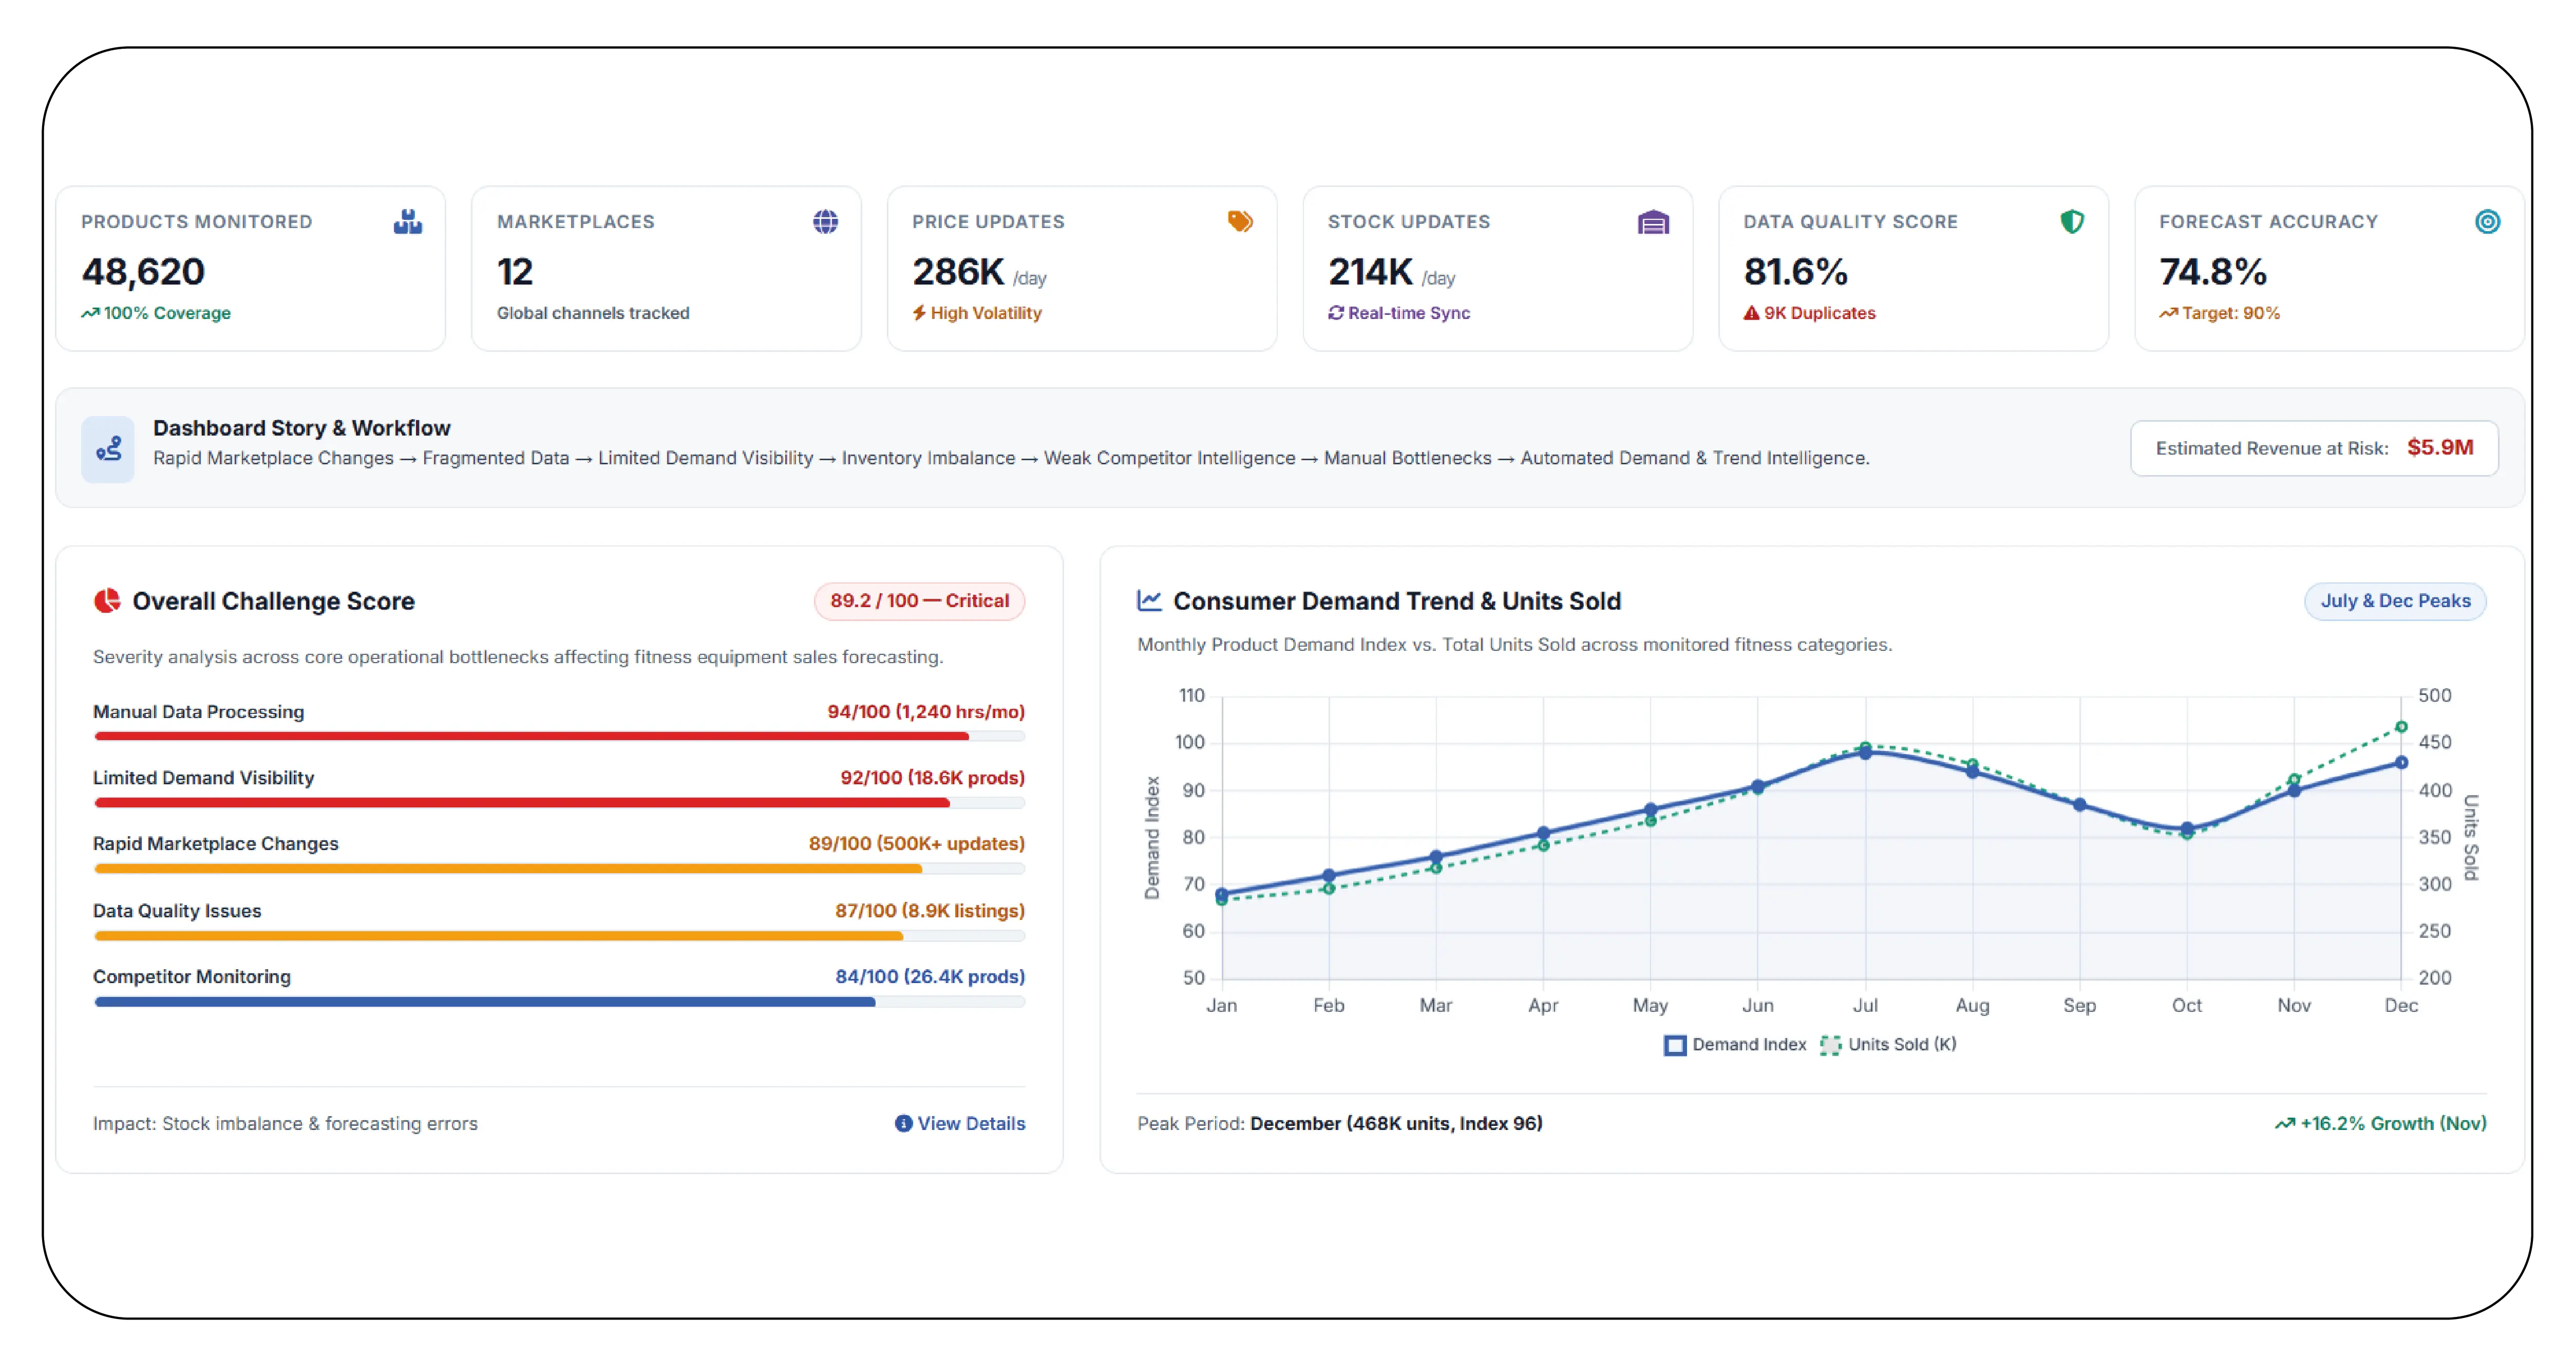Click the July & Dec Peaks badge

pyautogui.click(x=2395, y=601)
